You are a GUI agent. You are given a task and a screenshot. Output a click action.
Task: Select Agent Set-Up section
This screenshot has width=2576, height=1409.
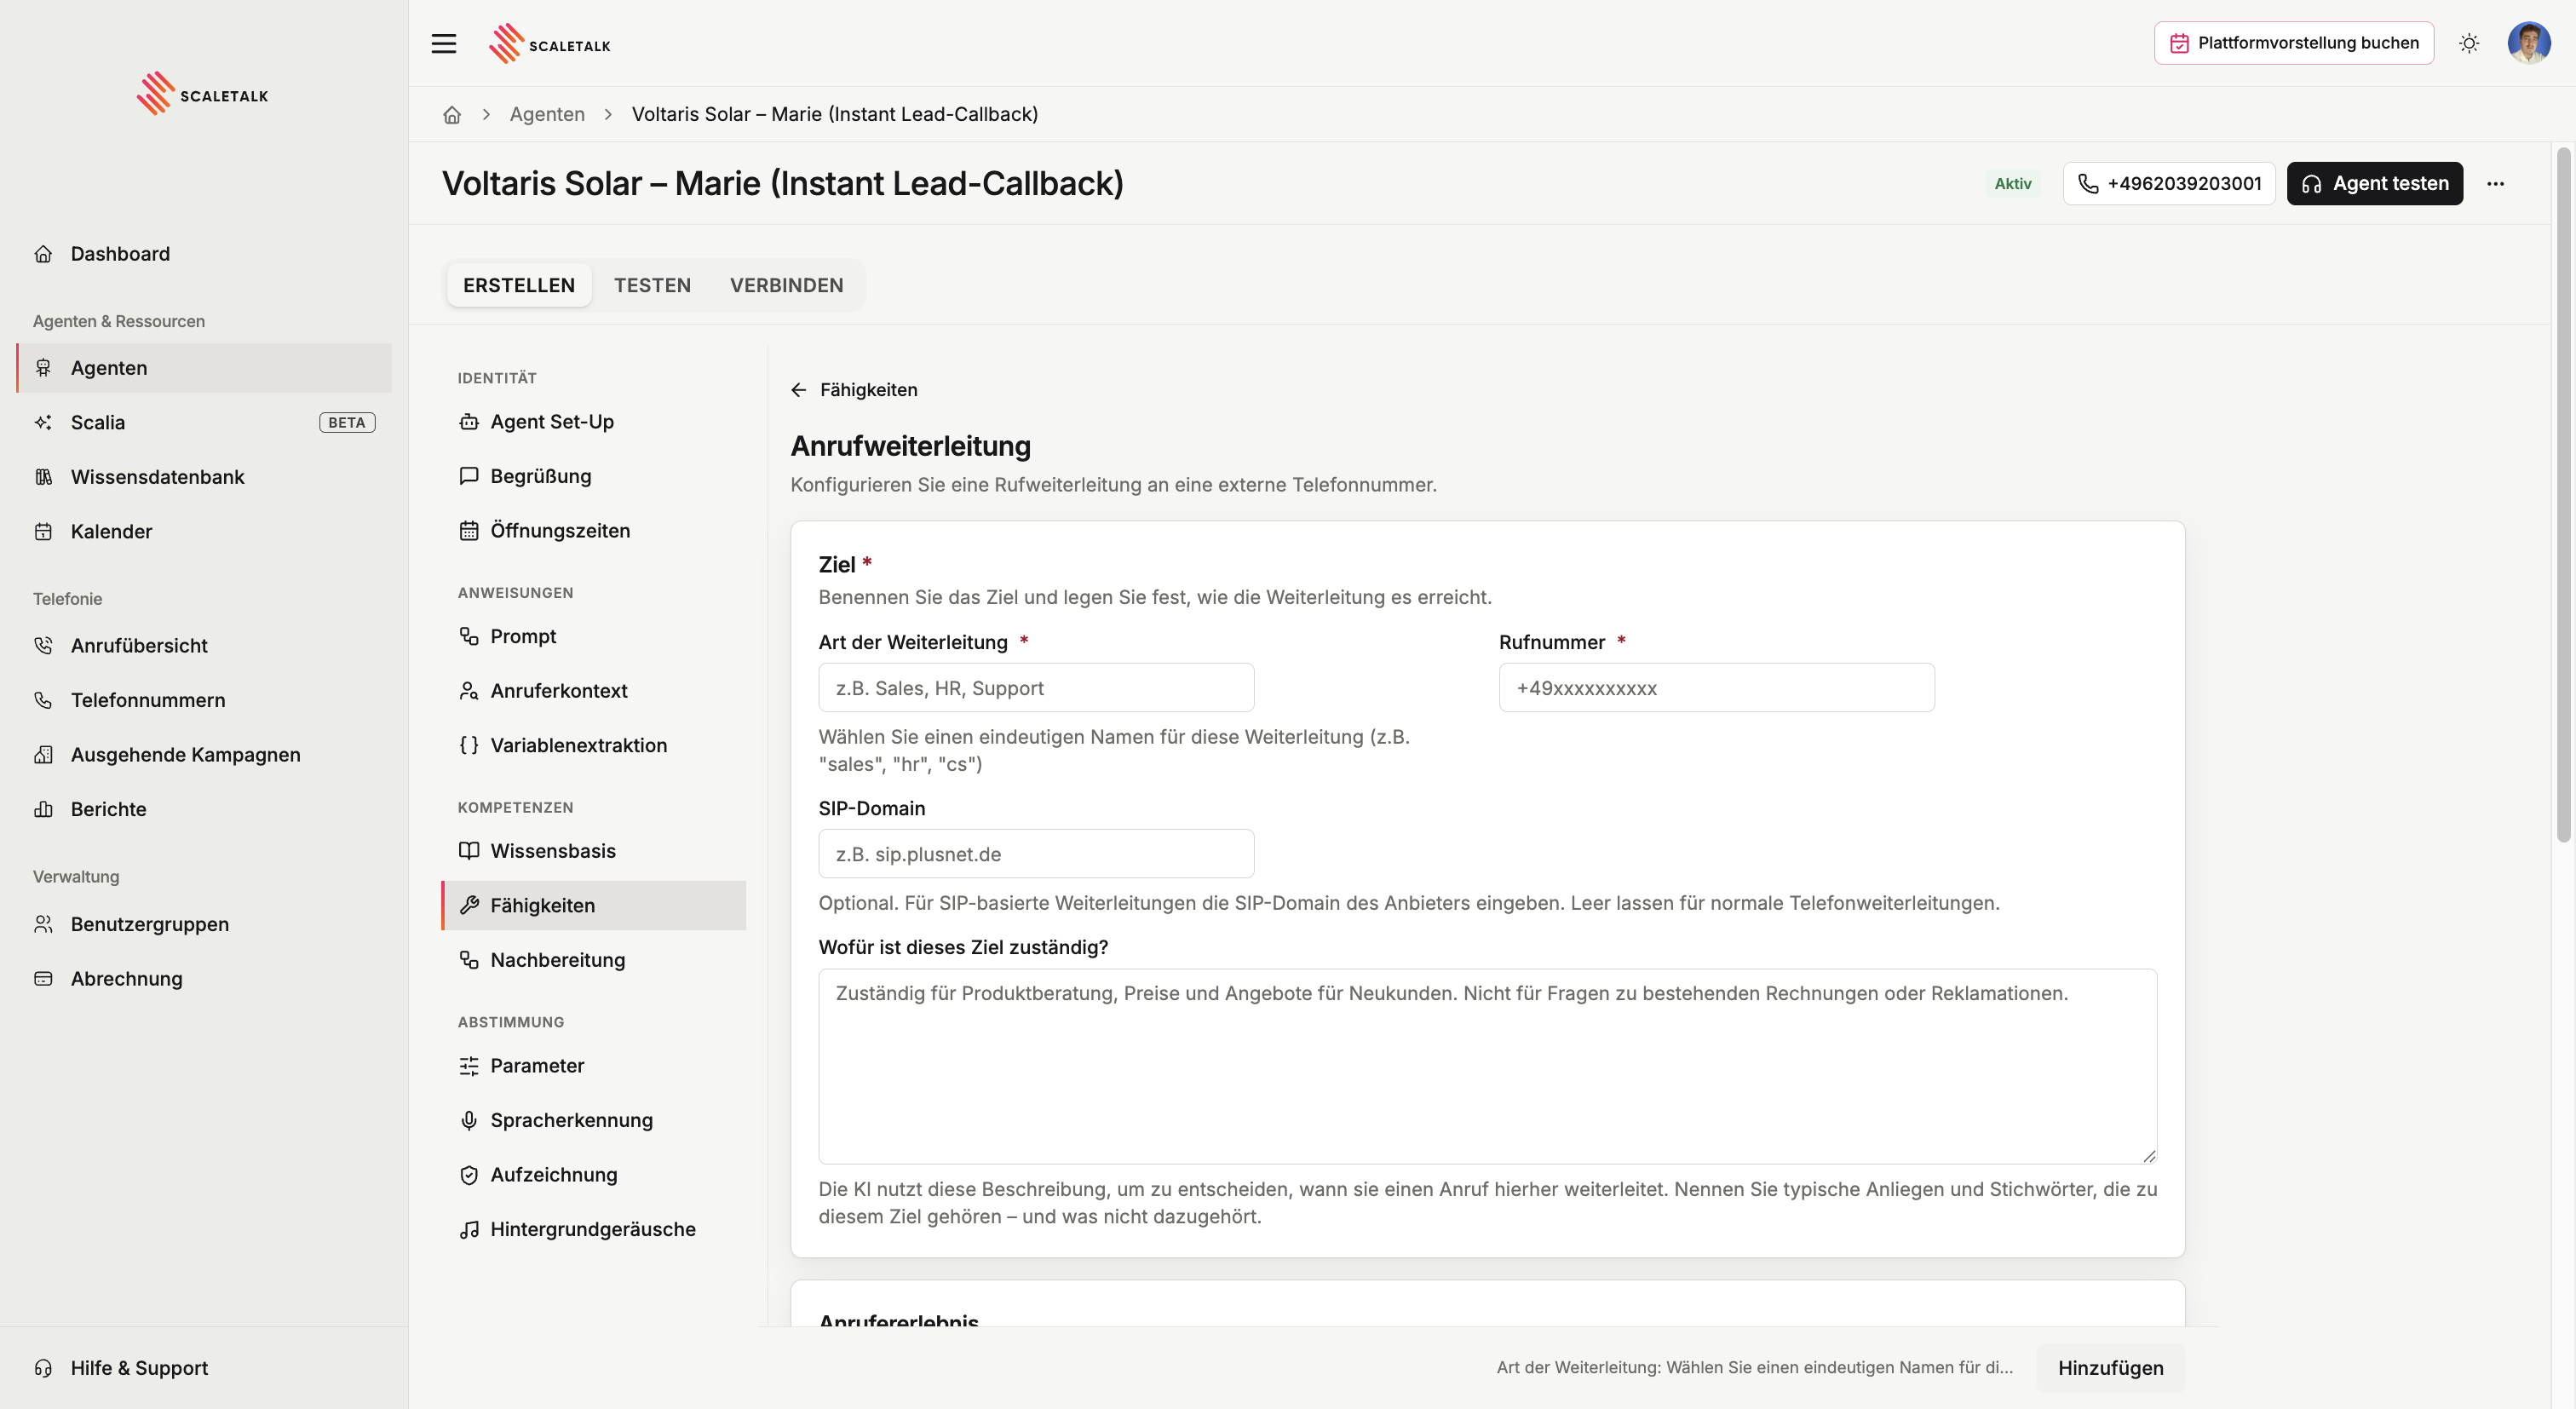594,421
